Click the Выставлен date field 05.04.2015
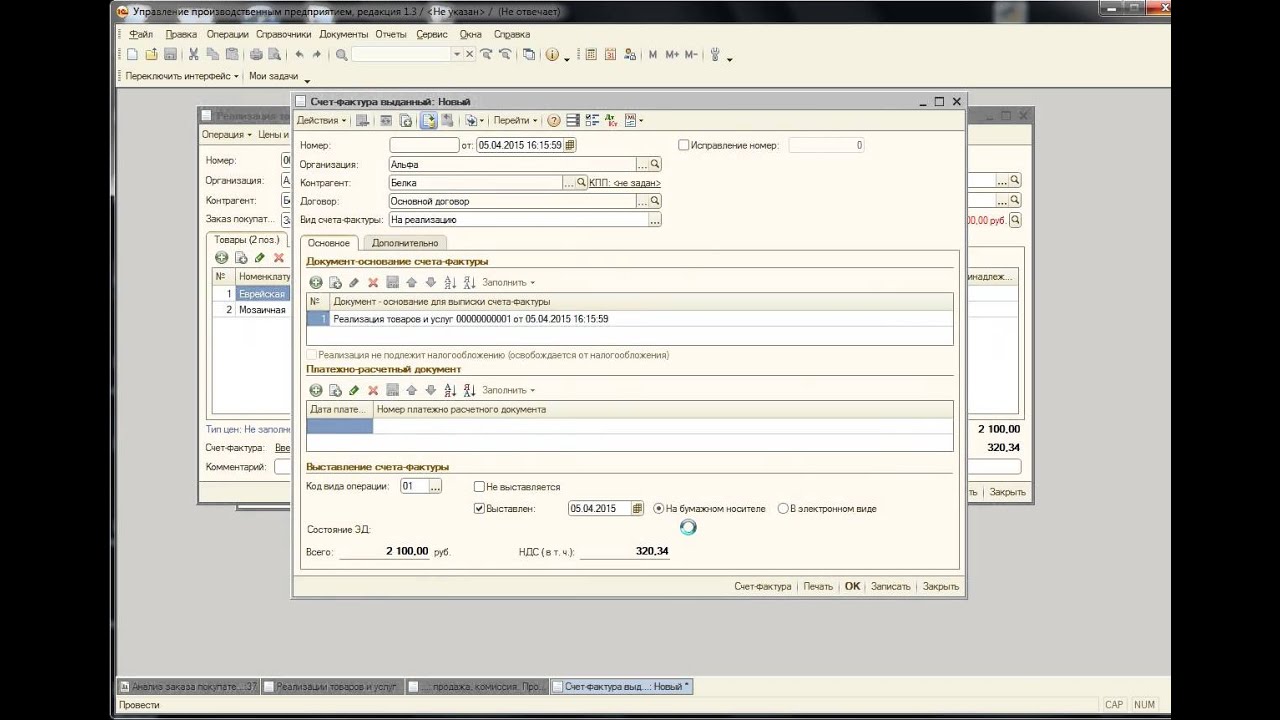This screenshot has width=1280, height=720. tap(600, 509)
